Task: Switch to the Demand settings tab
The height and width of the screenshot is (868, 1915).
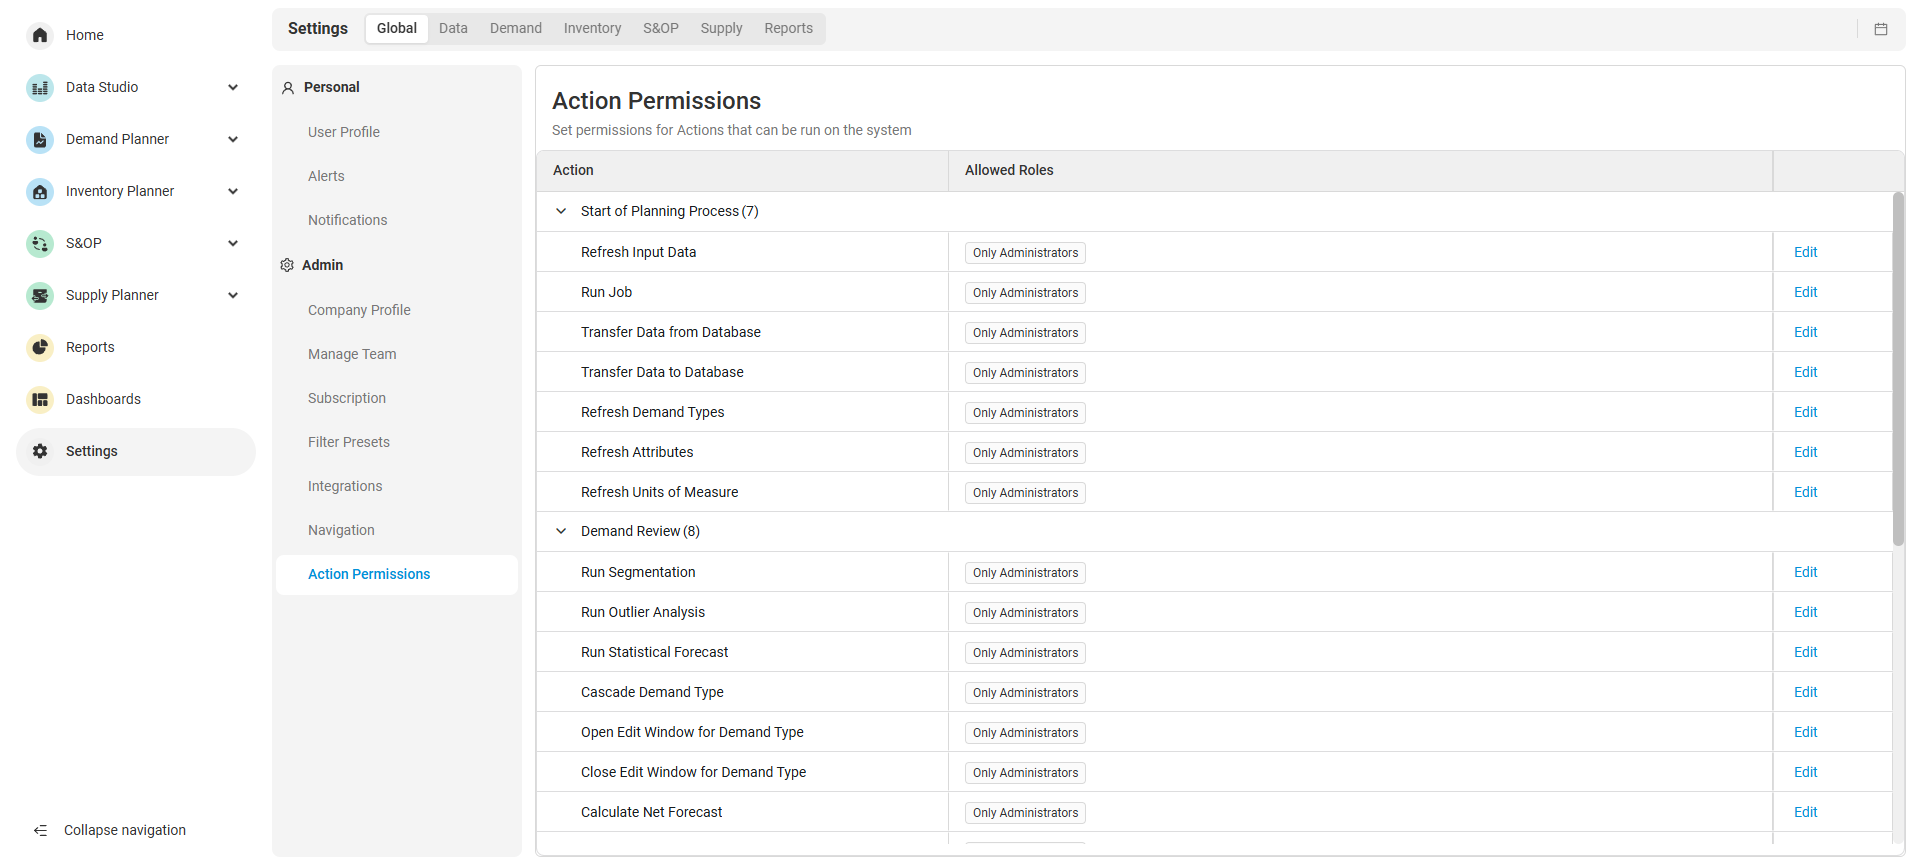Action: 515,29
